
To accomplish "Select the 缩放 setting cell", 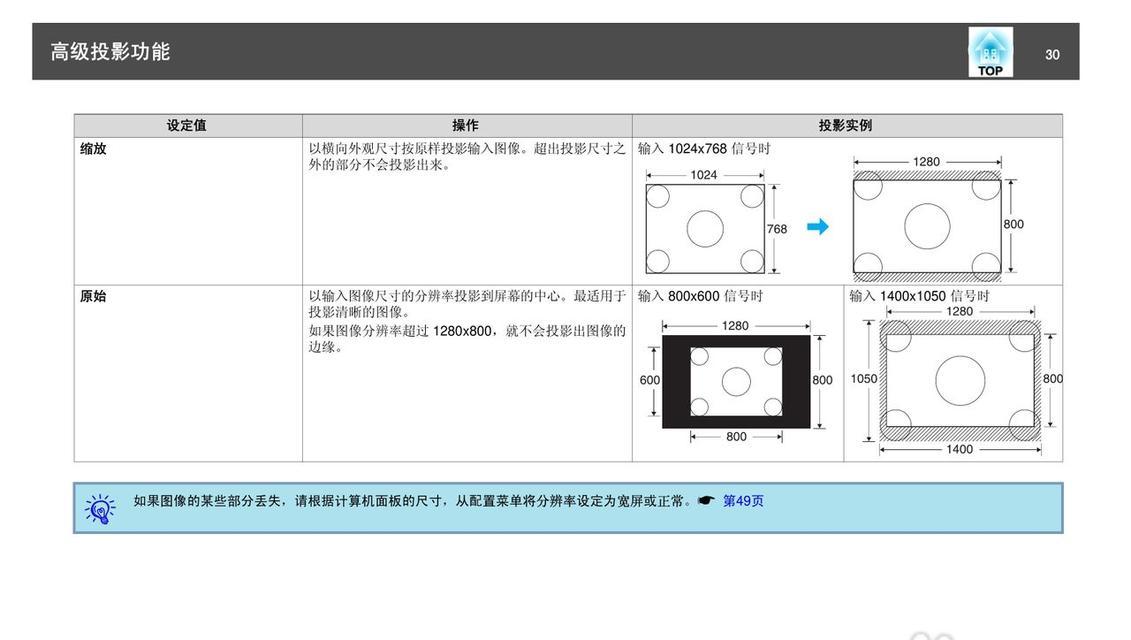I will click(188, 211).
